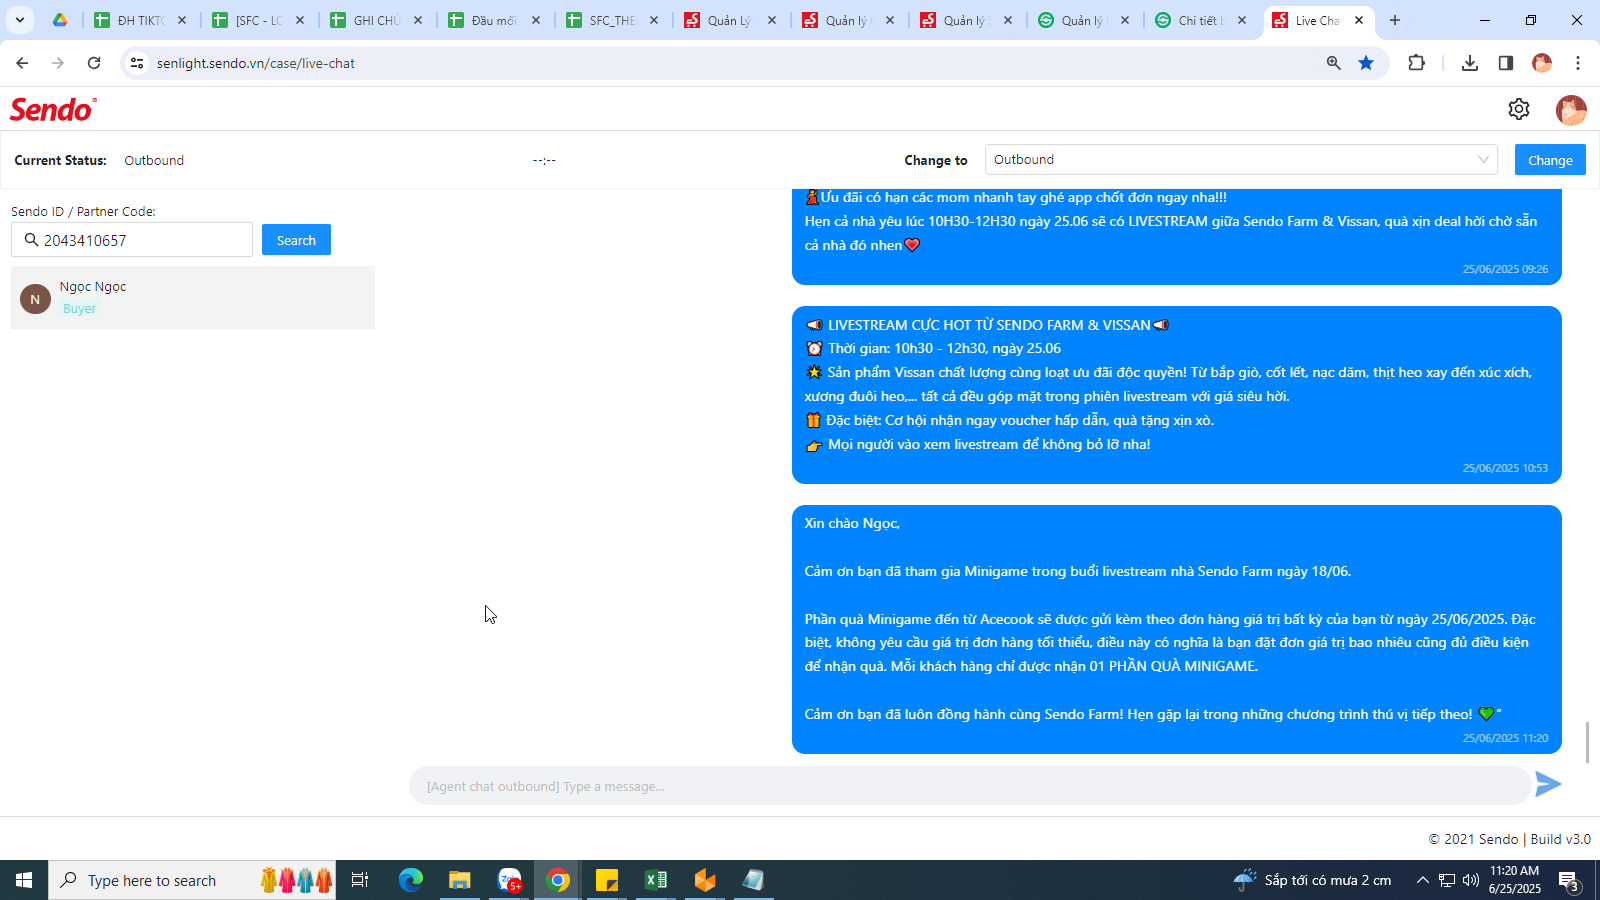Click the Sendo logo
This screenshot has height=900, width=1600.
53,109
